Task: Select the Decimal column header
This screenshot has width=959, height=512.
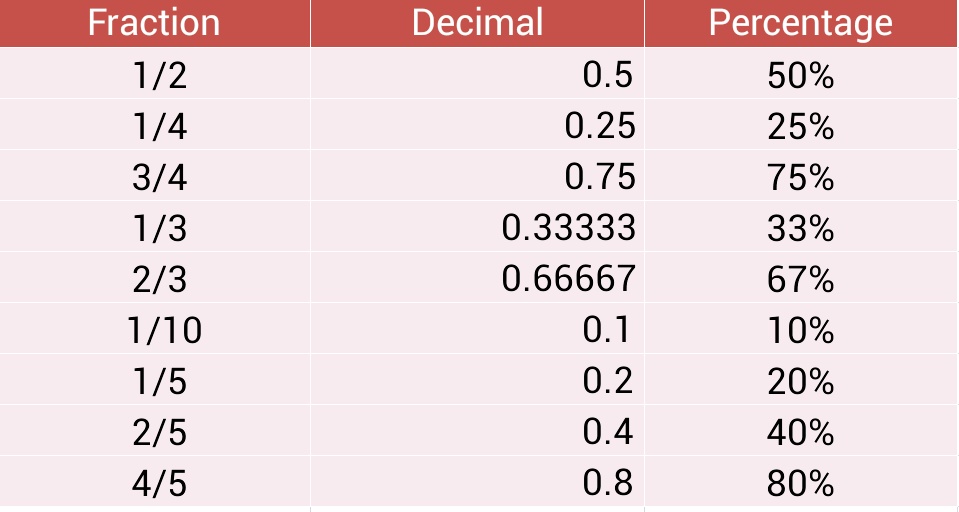Action: pyautogui.click(x=478, y=23)
